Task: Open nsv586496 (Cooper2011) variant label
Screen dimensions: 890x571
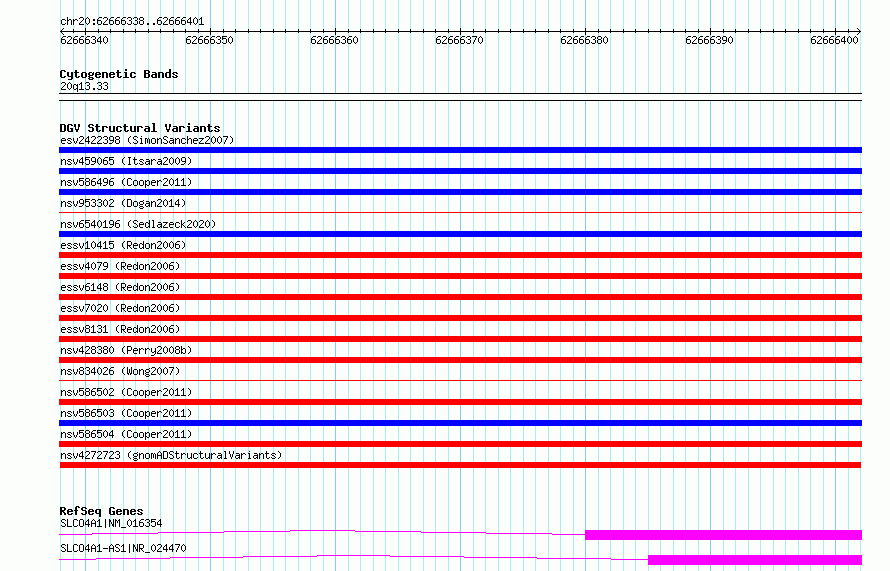Action: [126, 182]
